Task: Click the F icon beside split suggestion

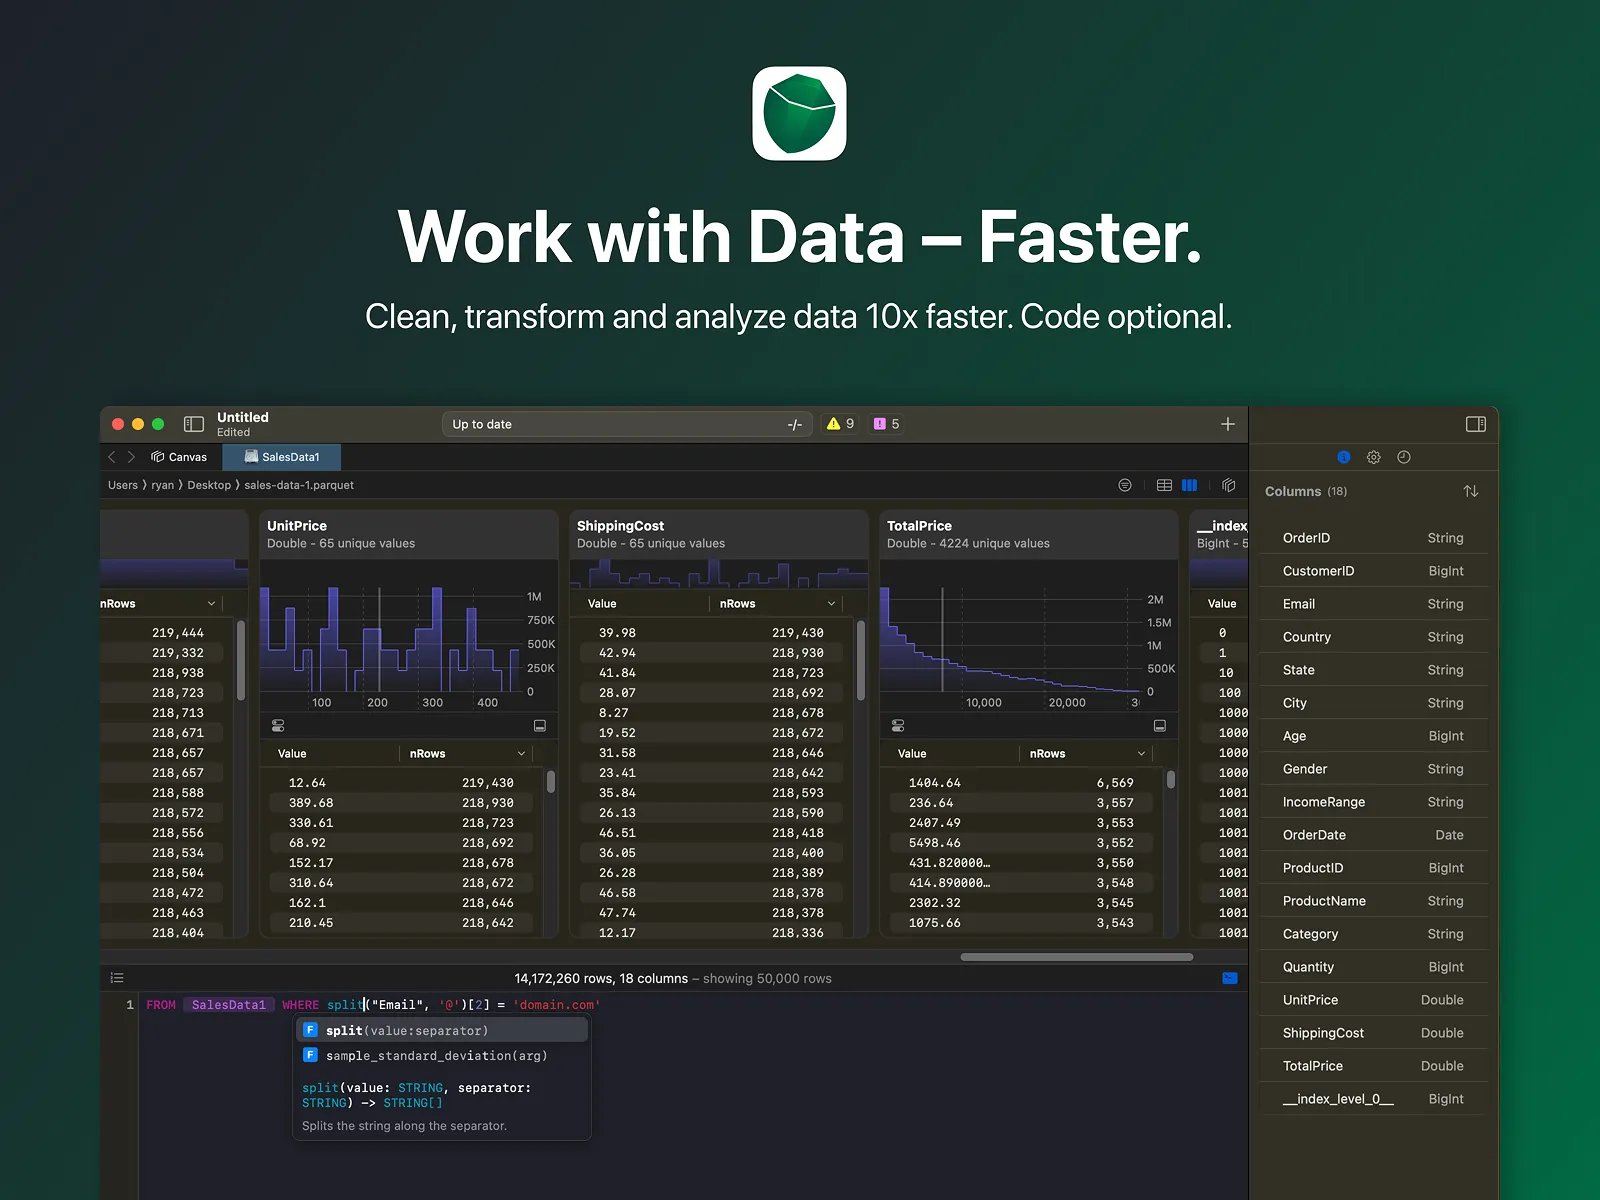Action: (x=310, y=1030)
